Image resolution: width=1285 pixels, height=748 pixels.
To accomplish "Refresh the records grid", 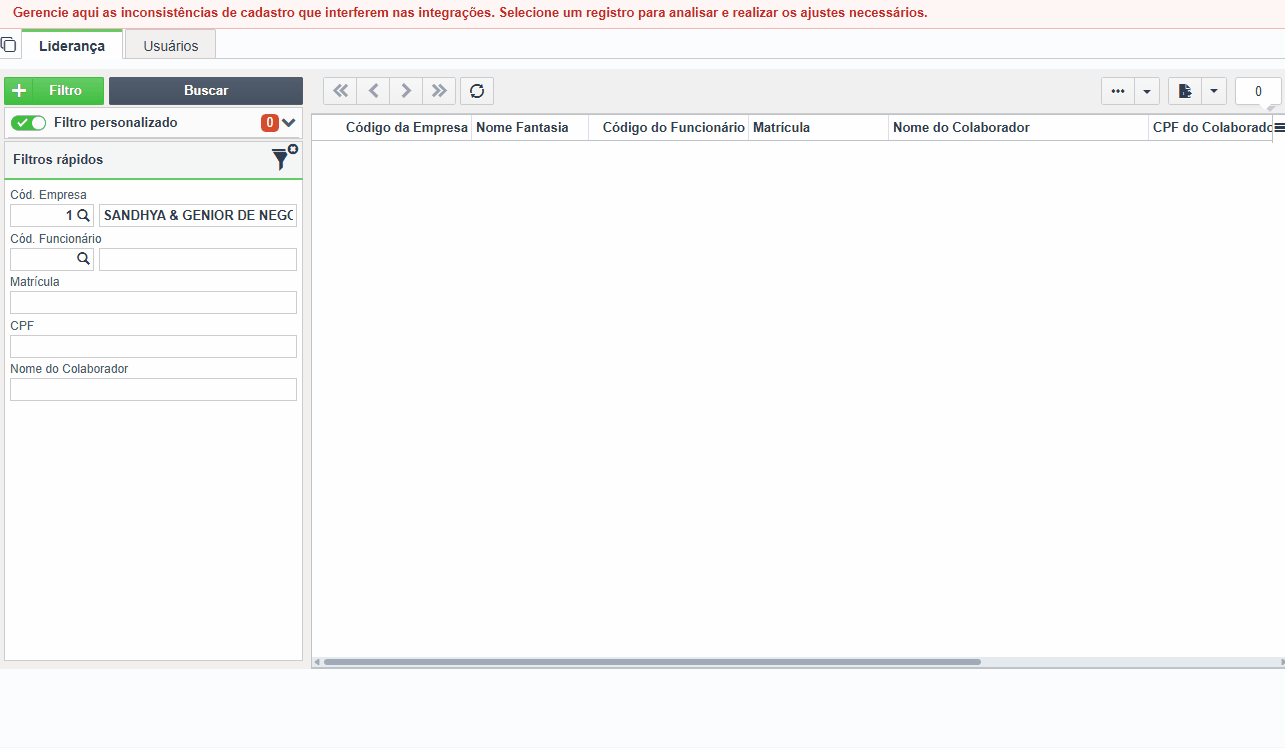I will point(477,91).
